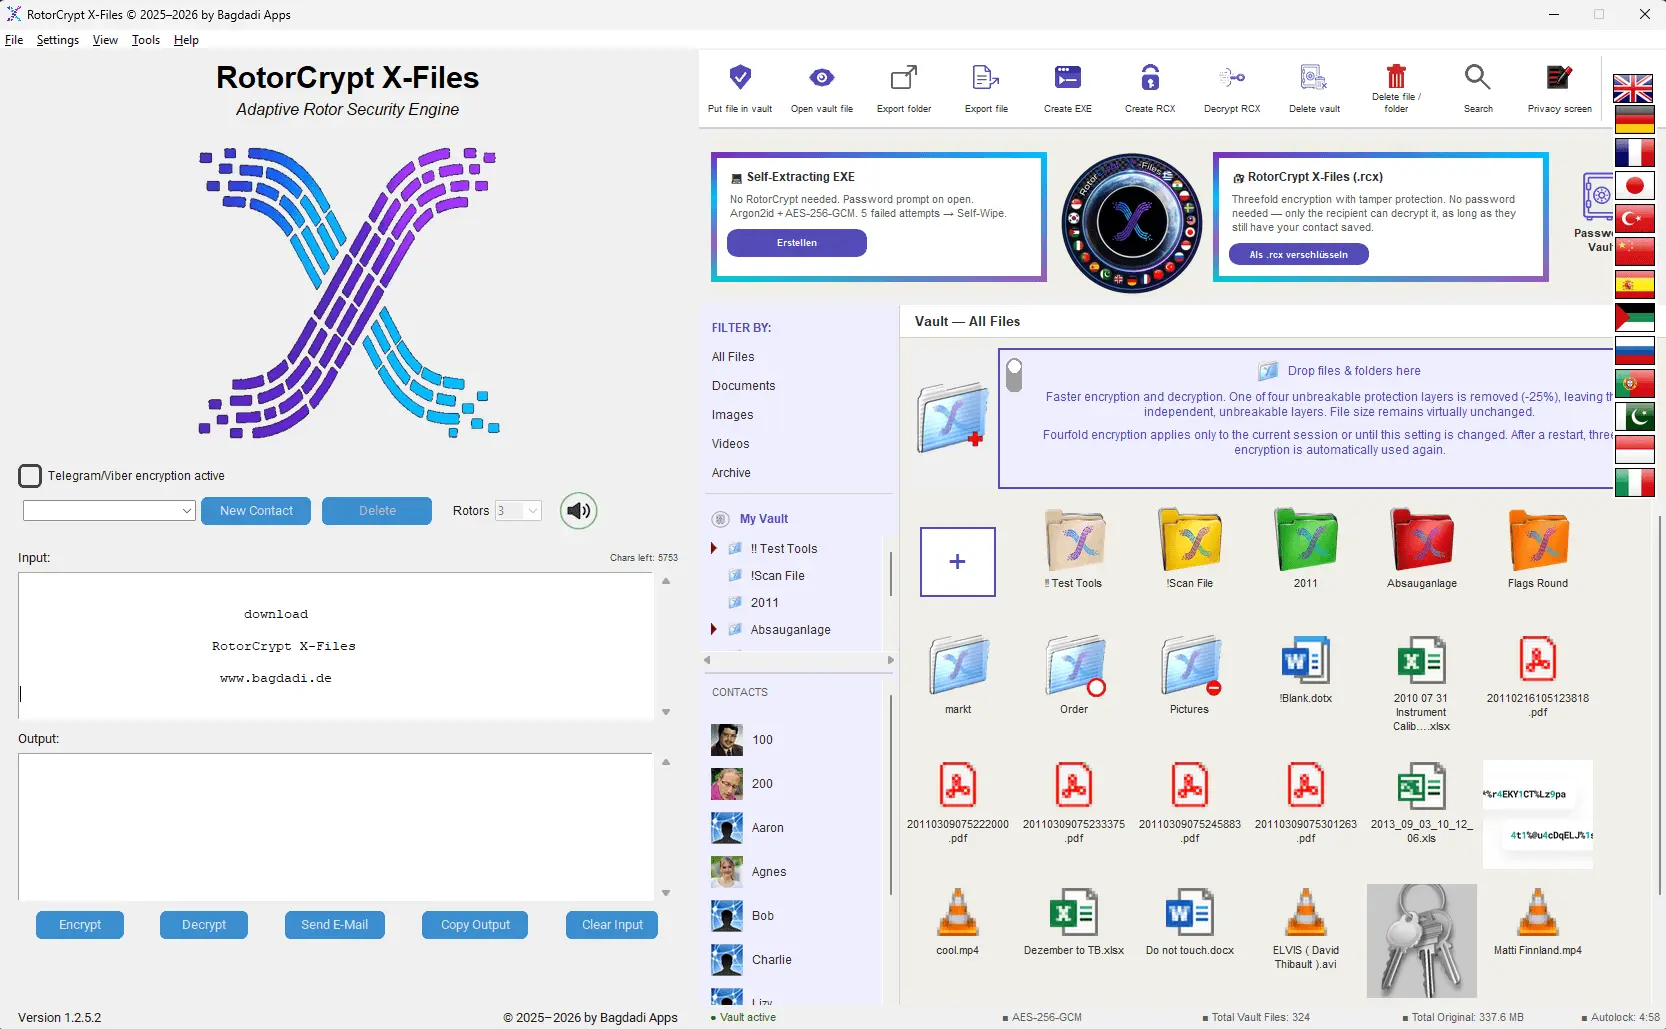Open the !Blank.dotx Word file

[1305, 661]
